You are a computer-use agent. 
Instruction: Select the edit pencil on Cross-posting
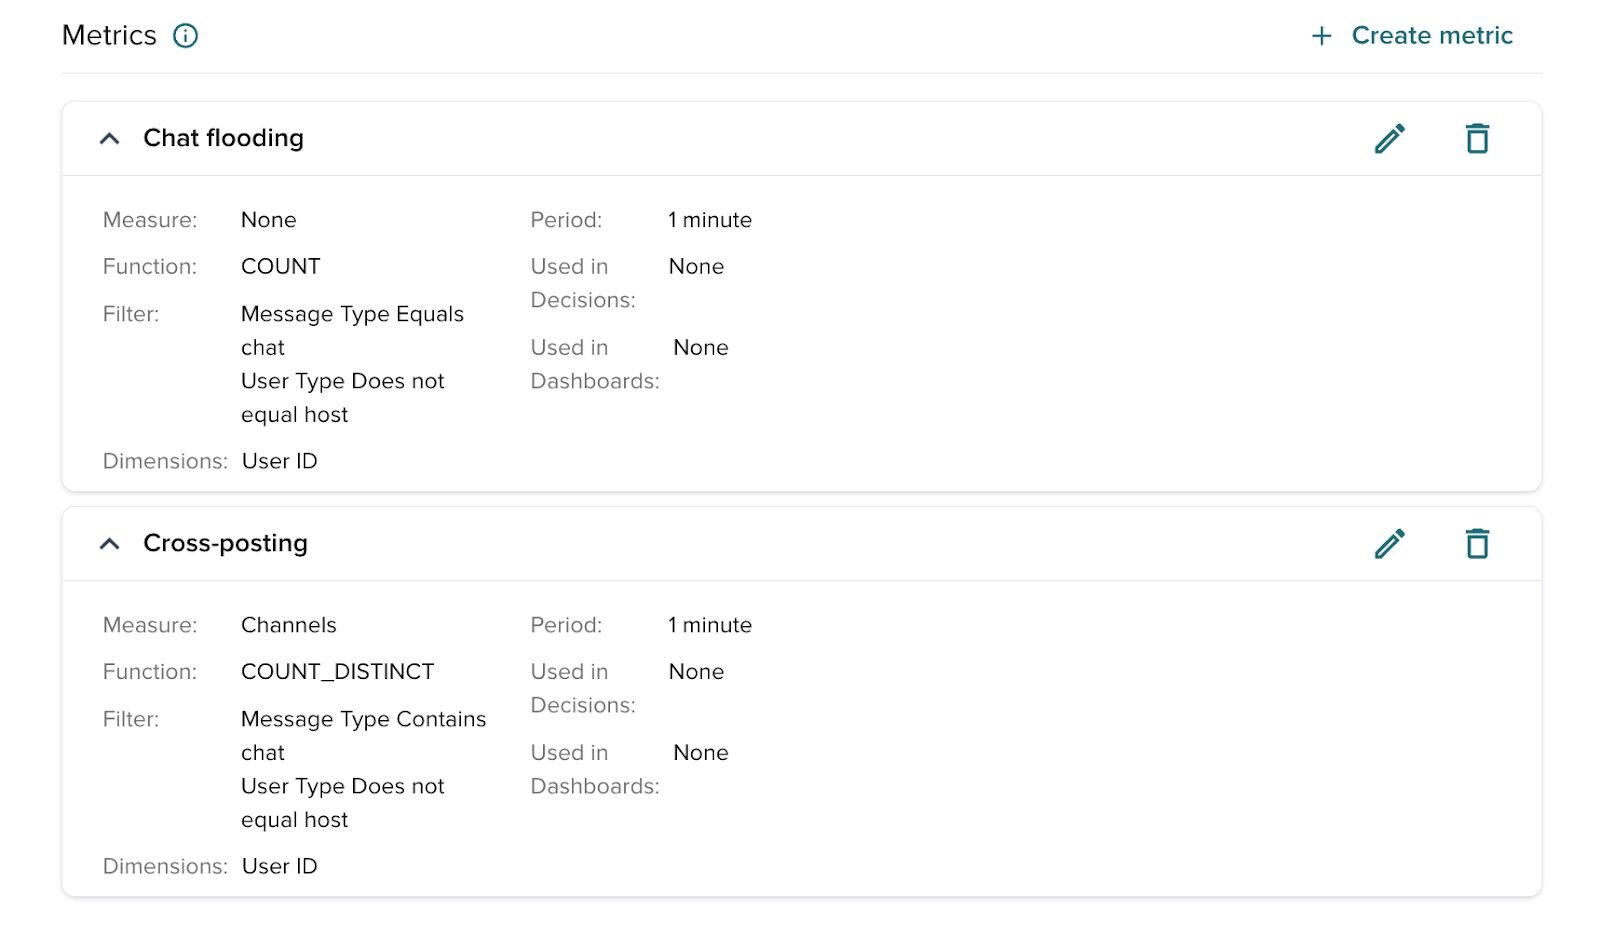coord(1390,544)
